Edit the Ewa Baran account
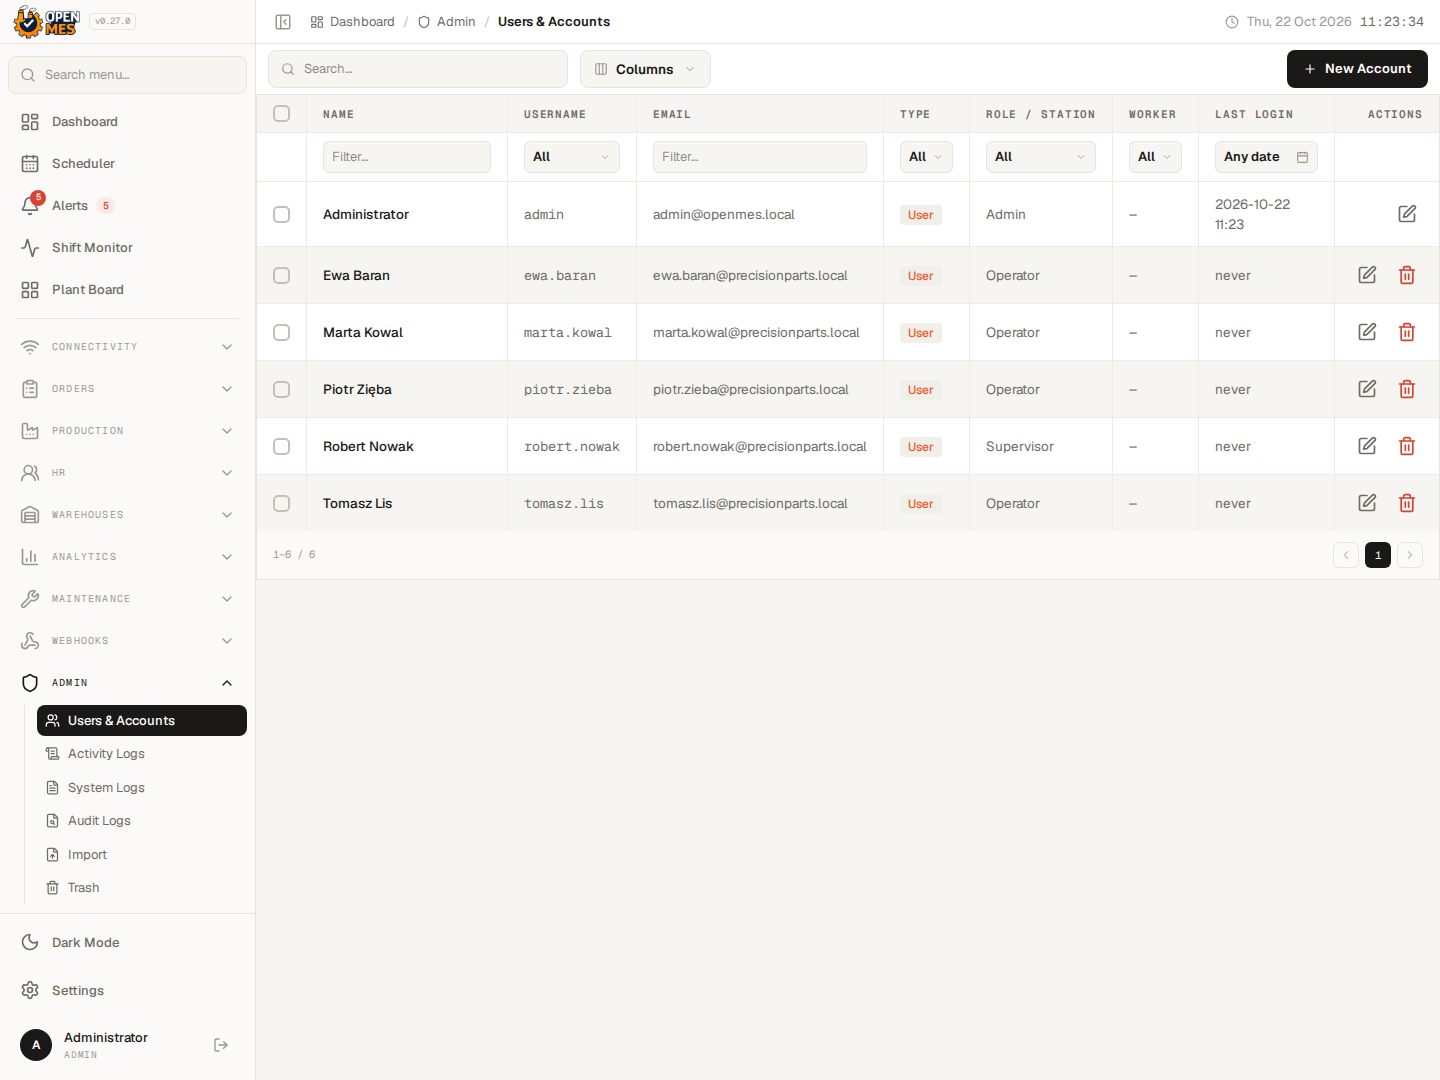Image resolution: width=1440 pixels, height=1080 pixels. 1367,275
